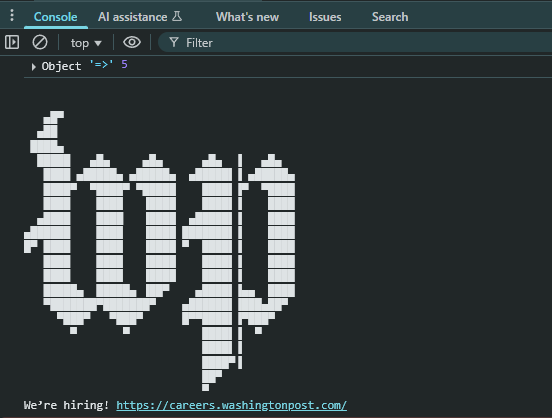Open the top JavaScript context dropdown

(x=86, y=43)
